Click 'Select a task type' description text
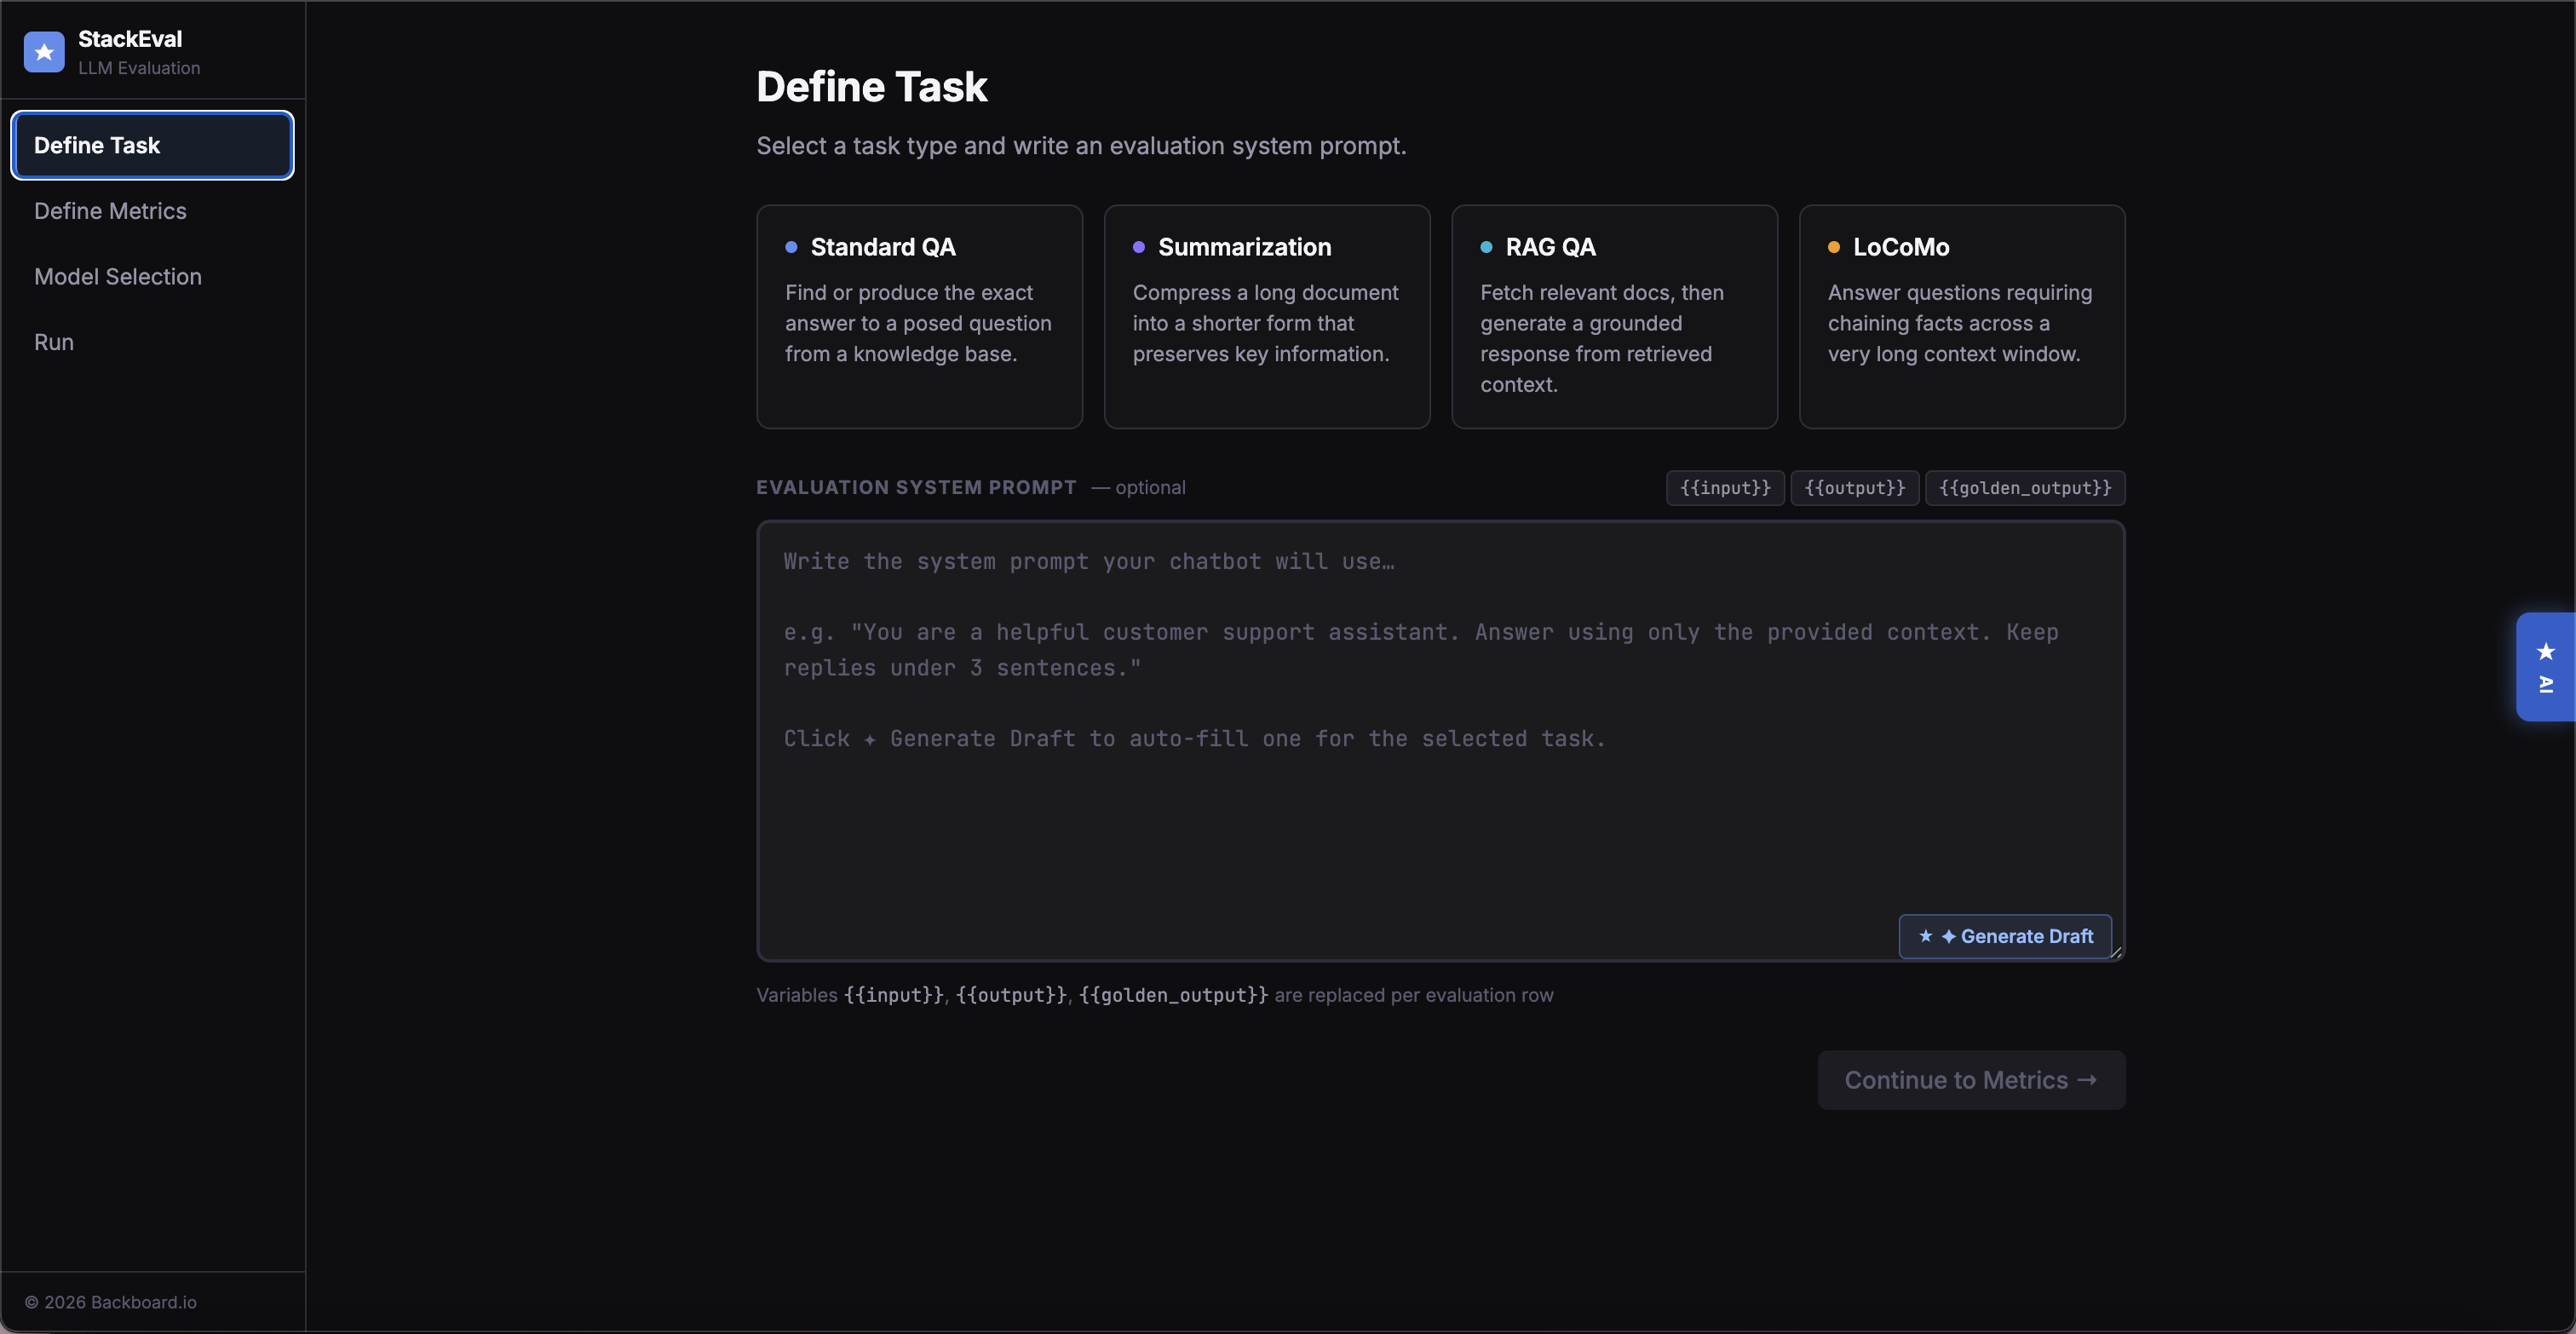2576x1334 pixels. tap(1081, 146)
